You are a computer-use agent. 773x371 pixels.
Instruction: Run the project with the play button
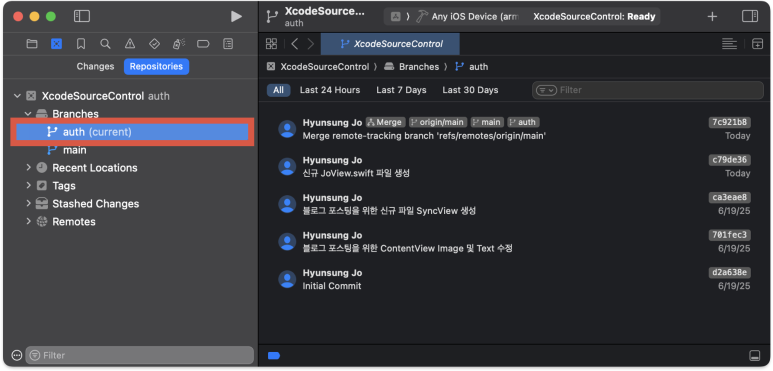pyautogui.click(x=236, y=16)
